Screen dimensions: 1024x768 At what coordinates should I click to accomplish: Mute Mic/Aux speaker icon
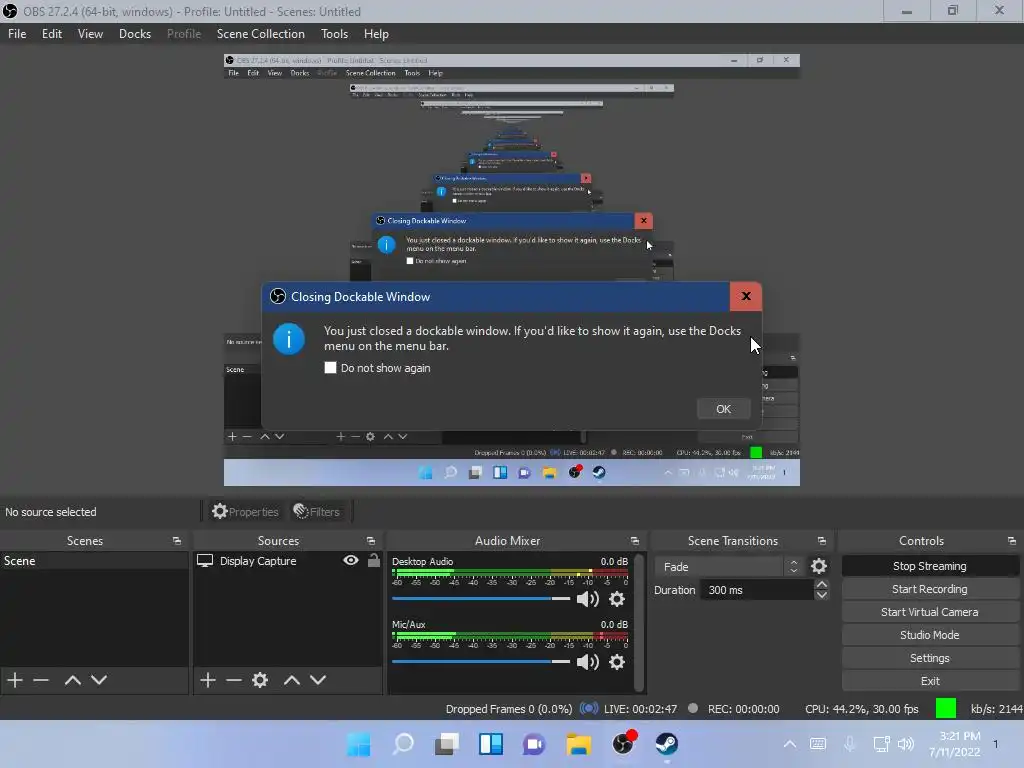click(x=588, y=662)
